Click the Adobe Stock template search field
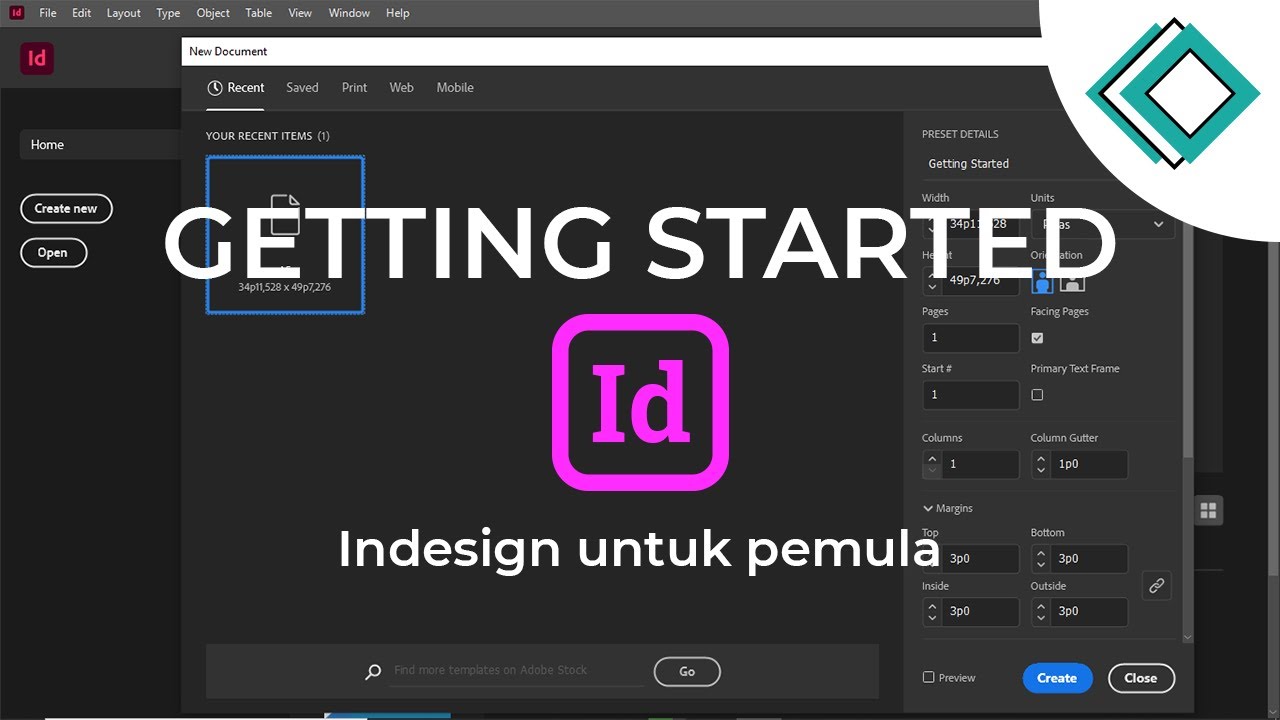Viewport: 1280px width, 720px height. [517, 670]
